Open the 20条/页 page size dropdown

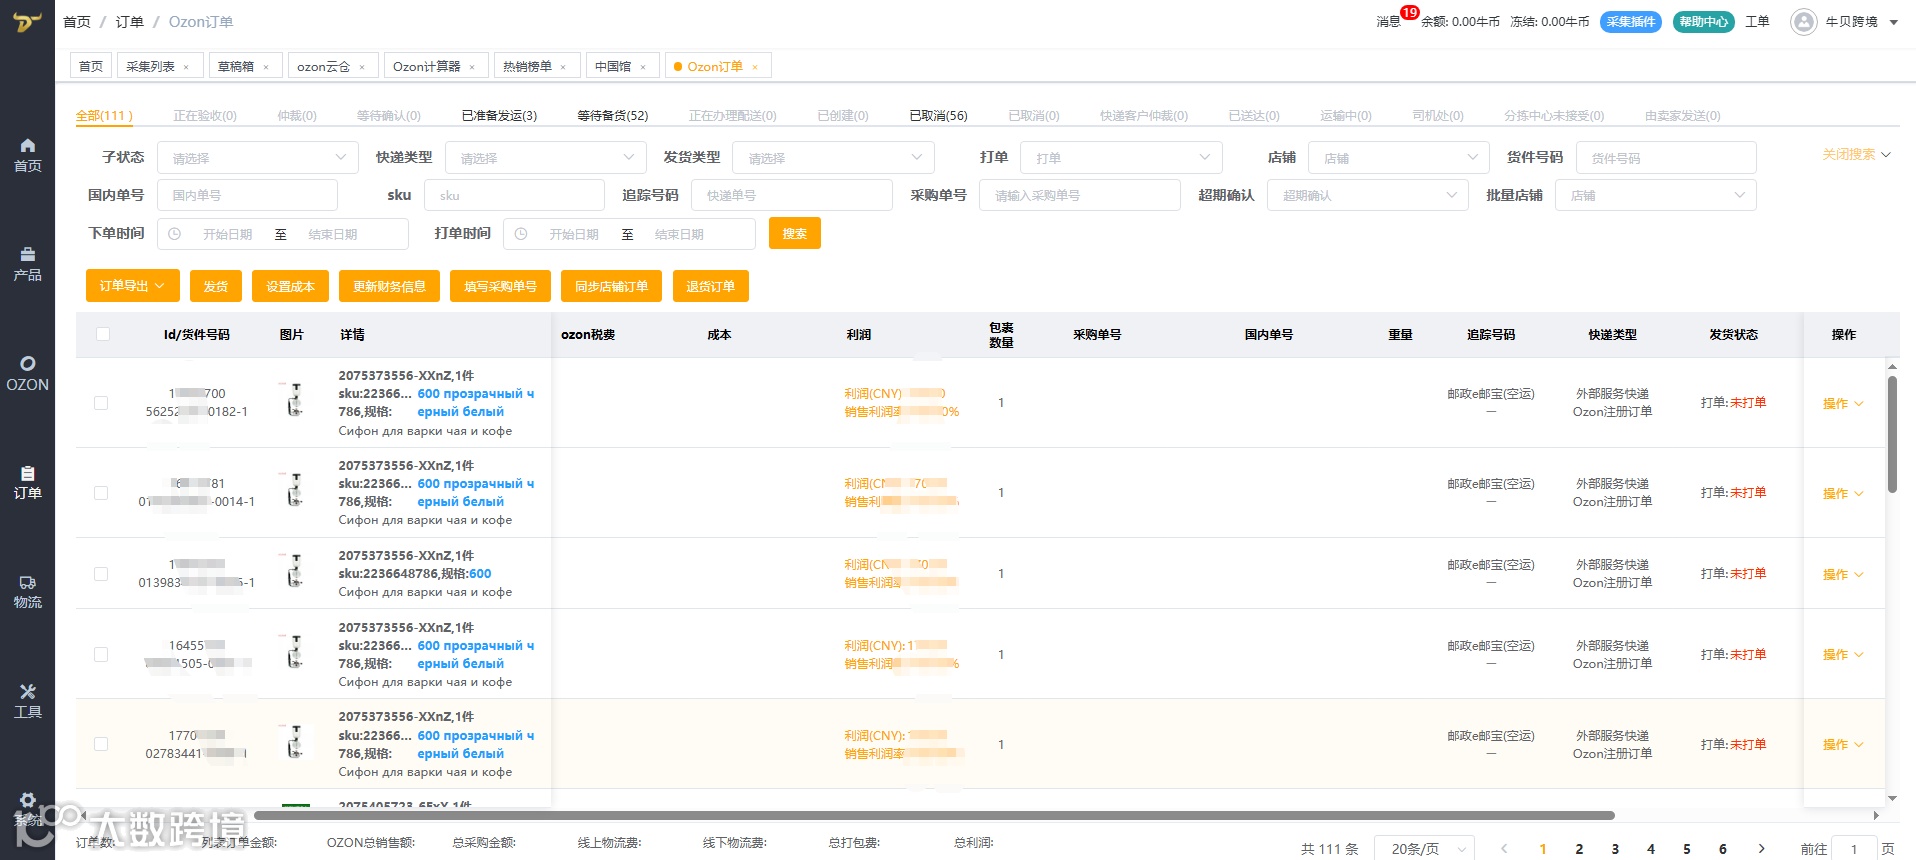click(x=1424, y=849)
